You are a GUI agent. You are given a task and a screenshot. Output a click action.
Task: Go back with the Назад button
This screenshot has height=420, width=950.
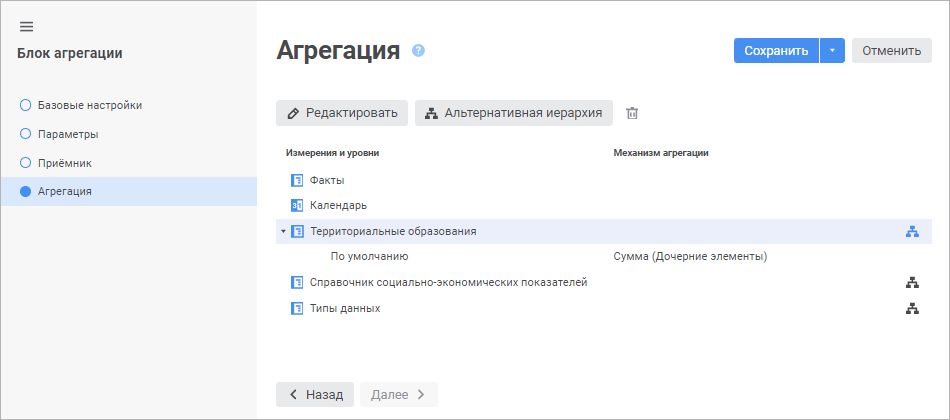click(315, 394)
